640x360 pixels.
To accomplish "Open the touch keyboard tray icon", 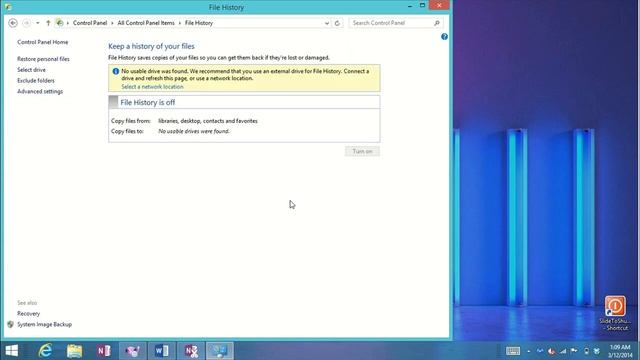I will point(513,351).
